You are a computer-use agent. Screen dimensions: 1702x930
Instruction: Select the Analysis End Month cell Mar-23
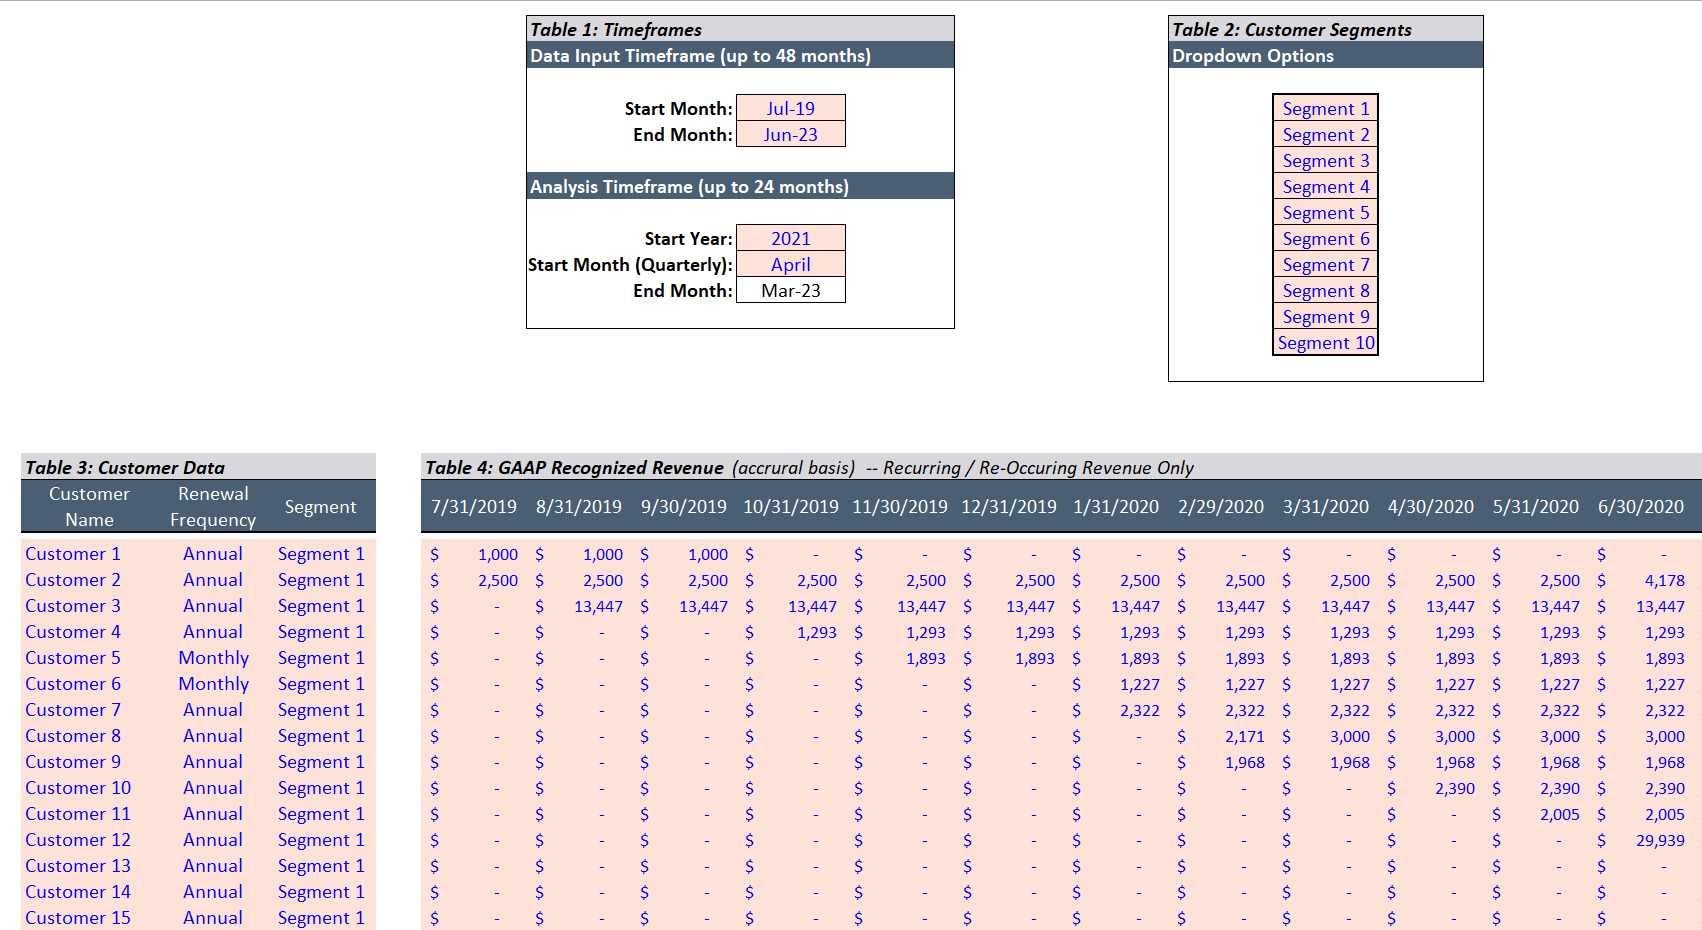pyautogui.click(x=790, y=290)
